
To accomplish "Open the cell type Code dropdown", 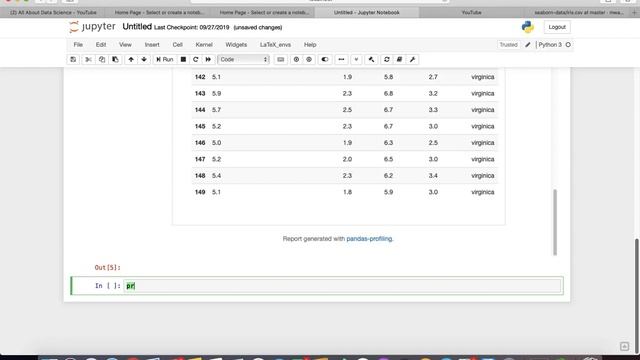I will (243, 60).
